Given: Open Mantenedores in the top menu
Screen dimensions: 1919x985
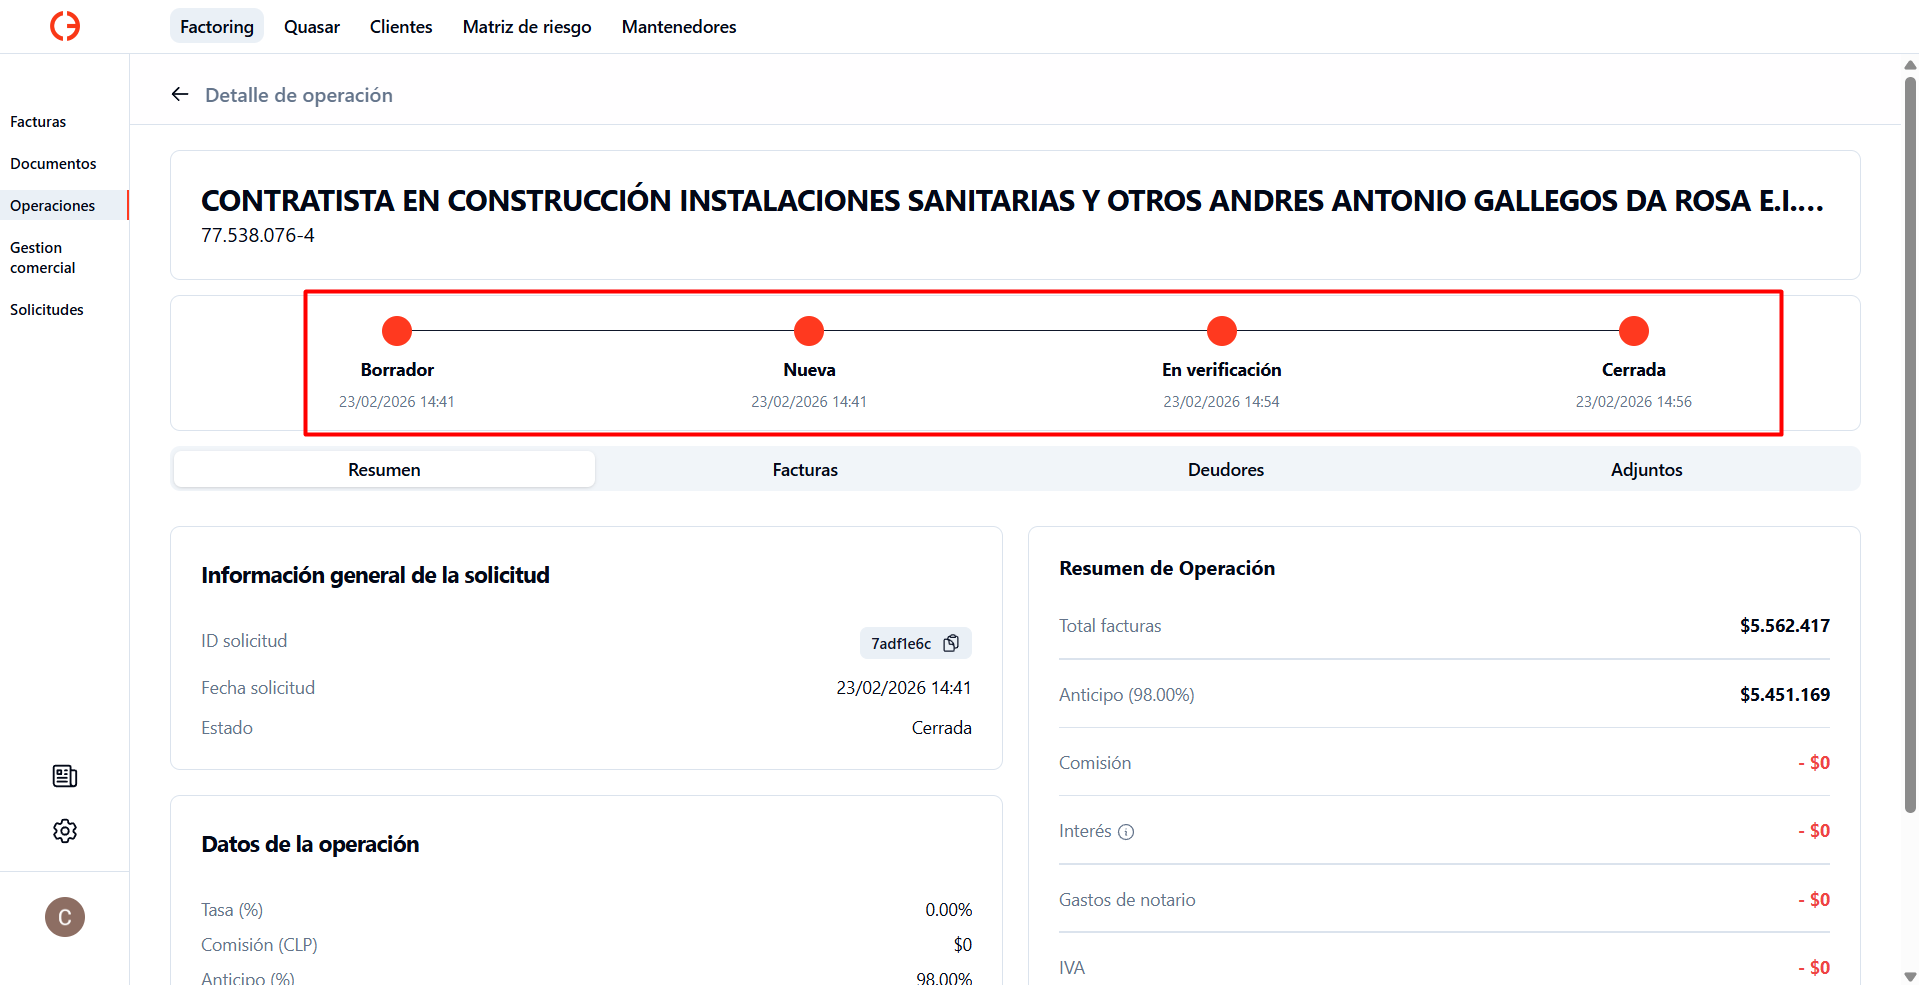Looking at the screenshot, I should (679, 27).
